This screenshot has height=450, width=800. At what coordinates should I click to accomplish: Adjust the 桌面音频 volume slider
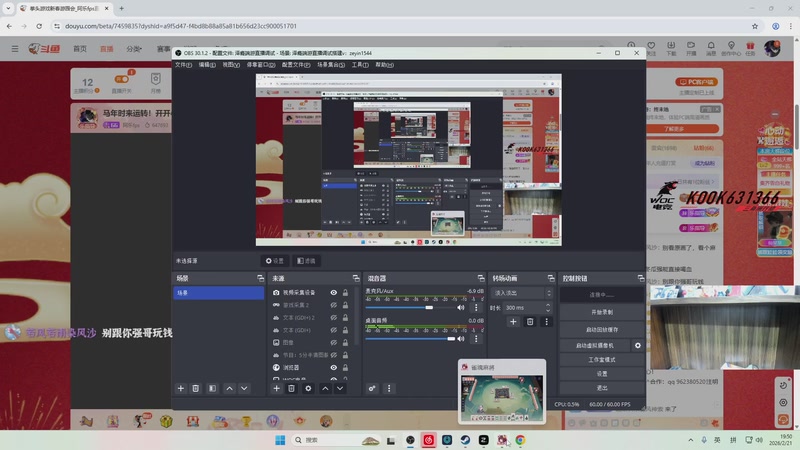coord(409,339)
